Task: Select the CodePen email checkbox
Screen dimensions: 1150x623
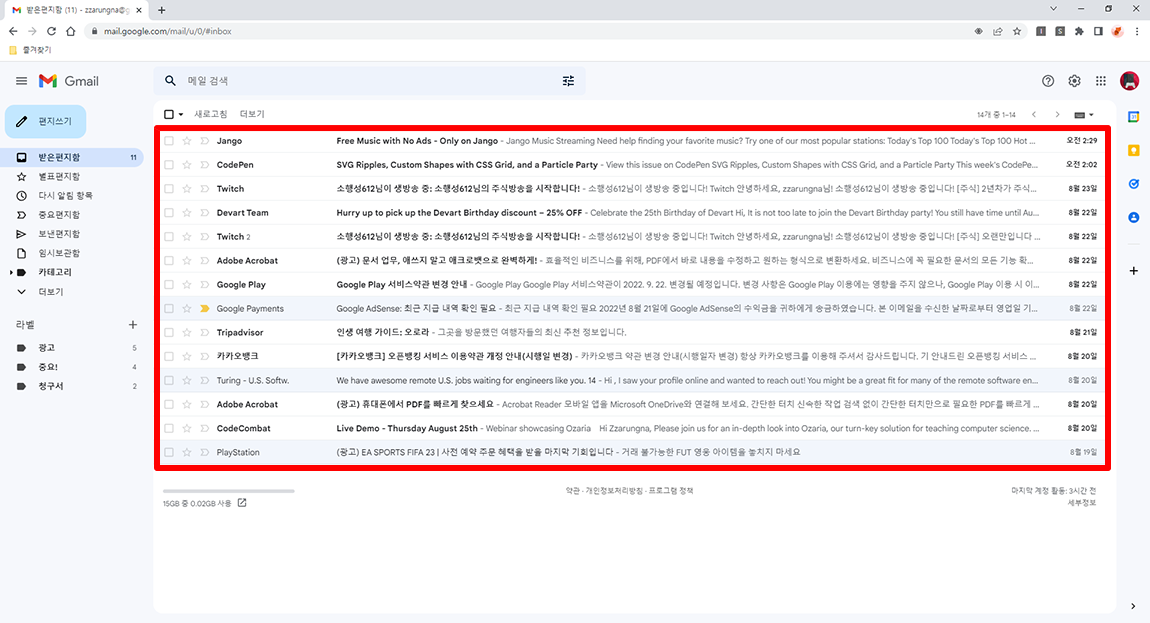Action: [x=169, y=165]
